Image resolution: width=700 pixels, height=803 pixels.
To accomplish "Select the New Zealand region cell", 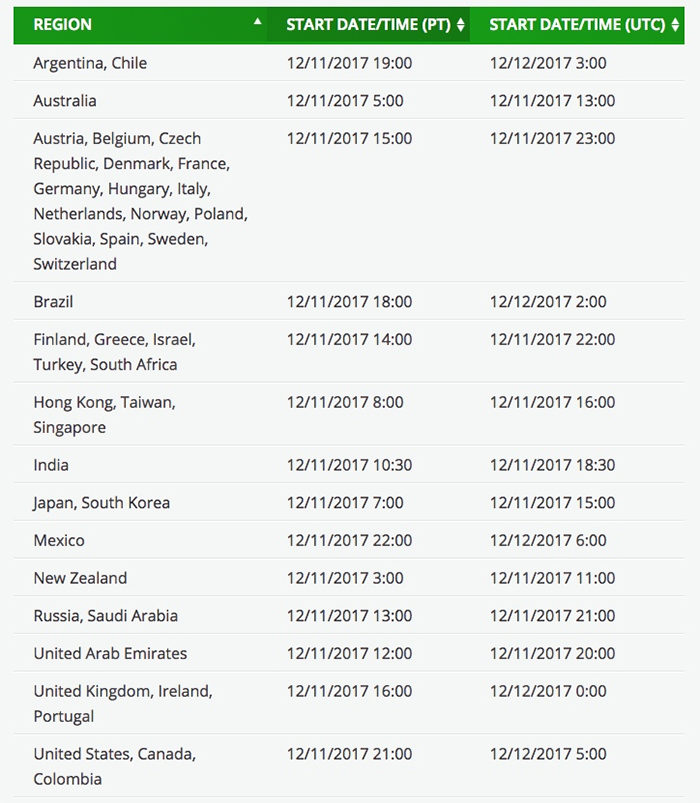I will coord(80,578).
